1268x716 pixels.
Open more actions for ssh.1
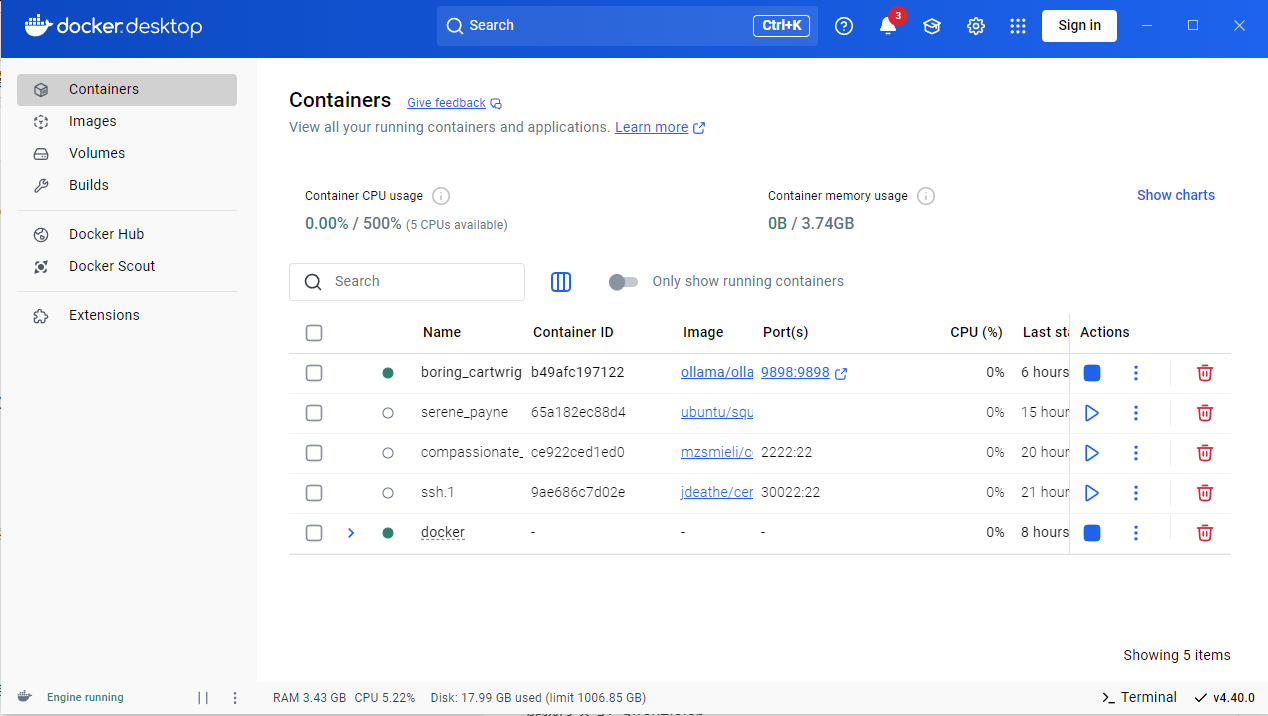[x=1136, y=493]
